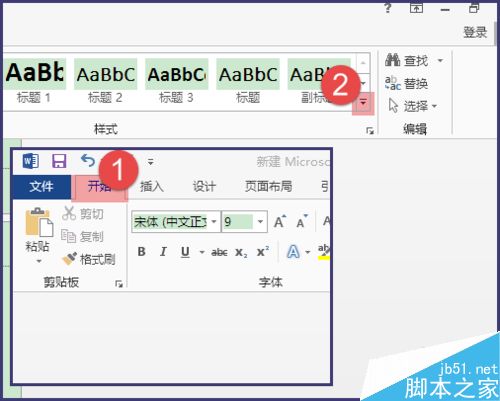Open the Quick Access Toolbar customize arrow

[151, 162]
